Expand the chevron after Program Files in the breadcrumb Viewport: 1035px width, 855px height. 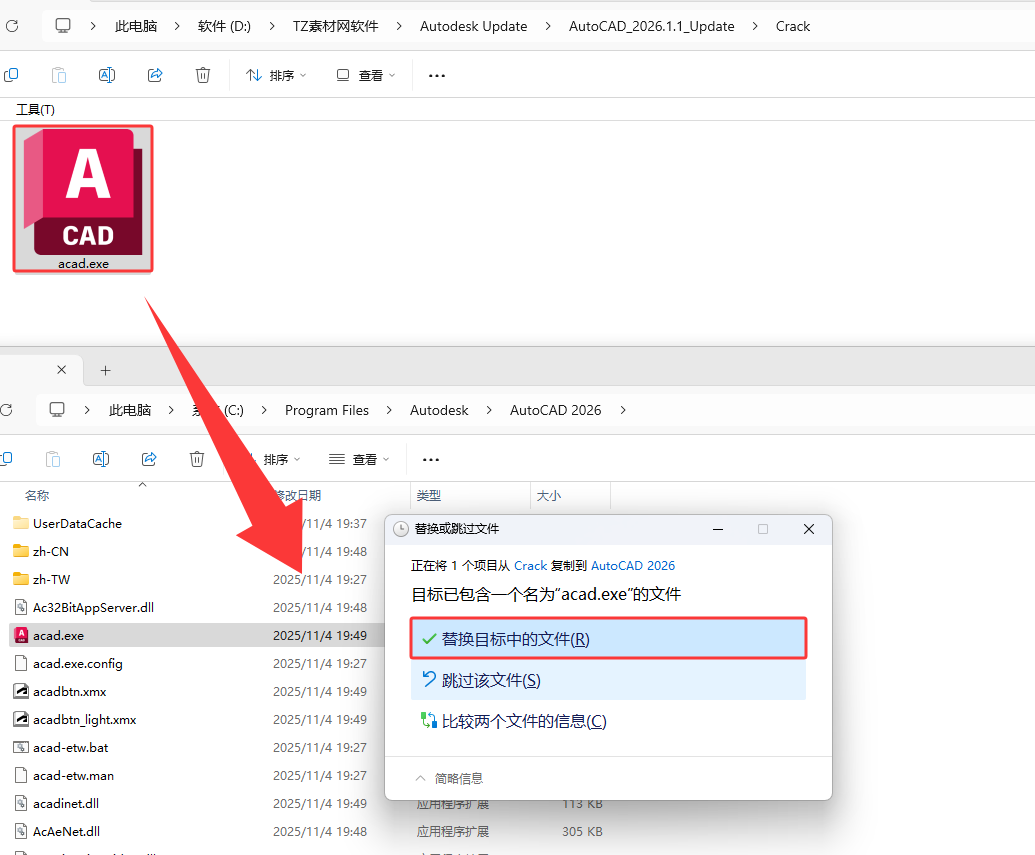point(389,410)
